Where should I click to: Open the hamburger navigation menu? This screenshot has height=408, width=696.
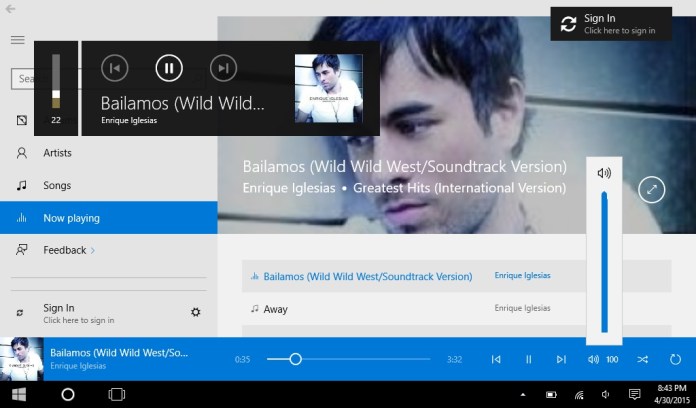[18, 40]
